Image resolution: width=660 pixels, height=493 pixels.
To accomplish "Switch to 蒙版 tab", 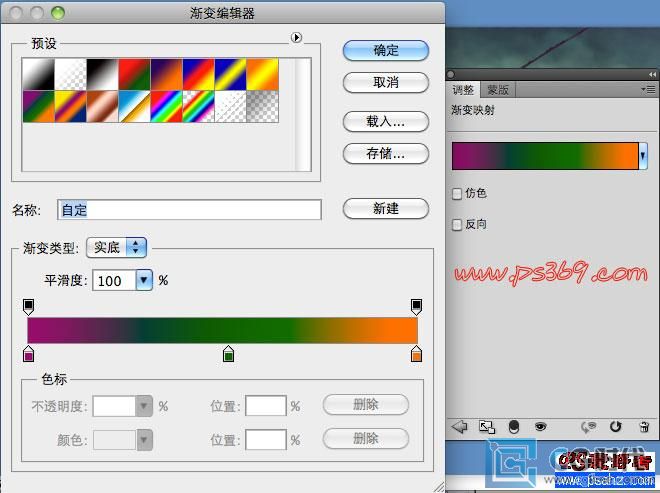I will pos(498,90).
